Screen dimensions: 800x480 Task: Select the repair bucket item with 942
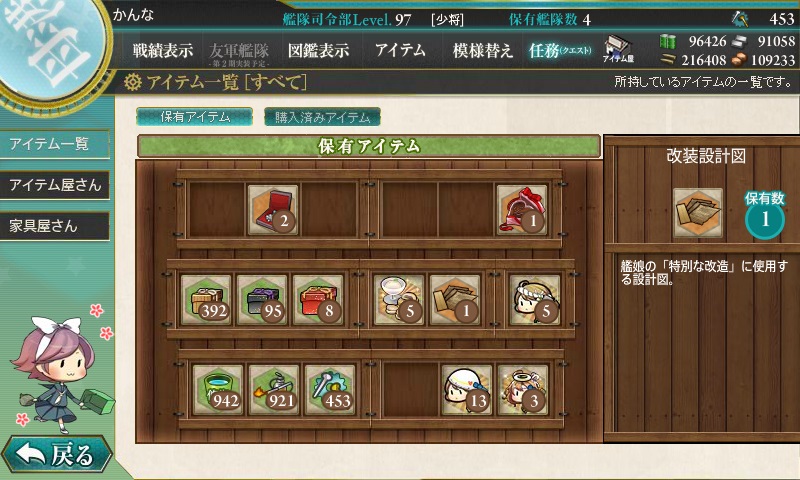point(218,390)
